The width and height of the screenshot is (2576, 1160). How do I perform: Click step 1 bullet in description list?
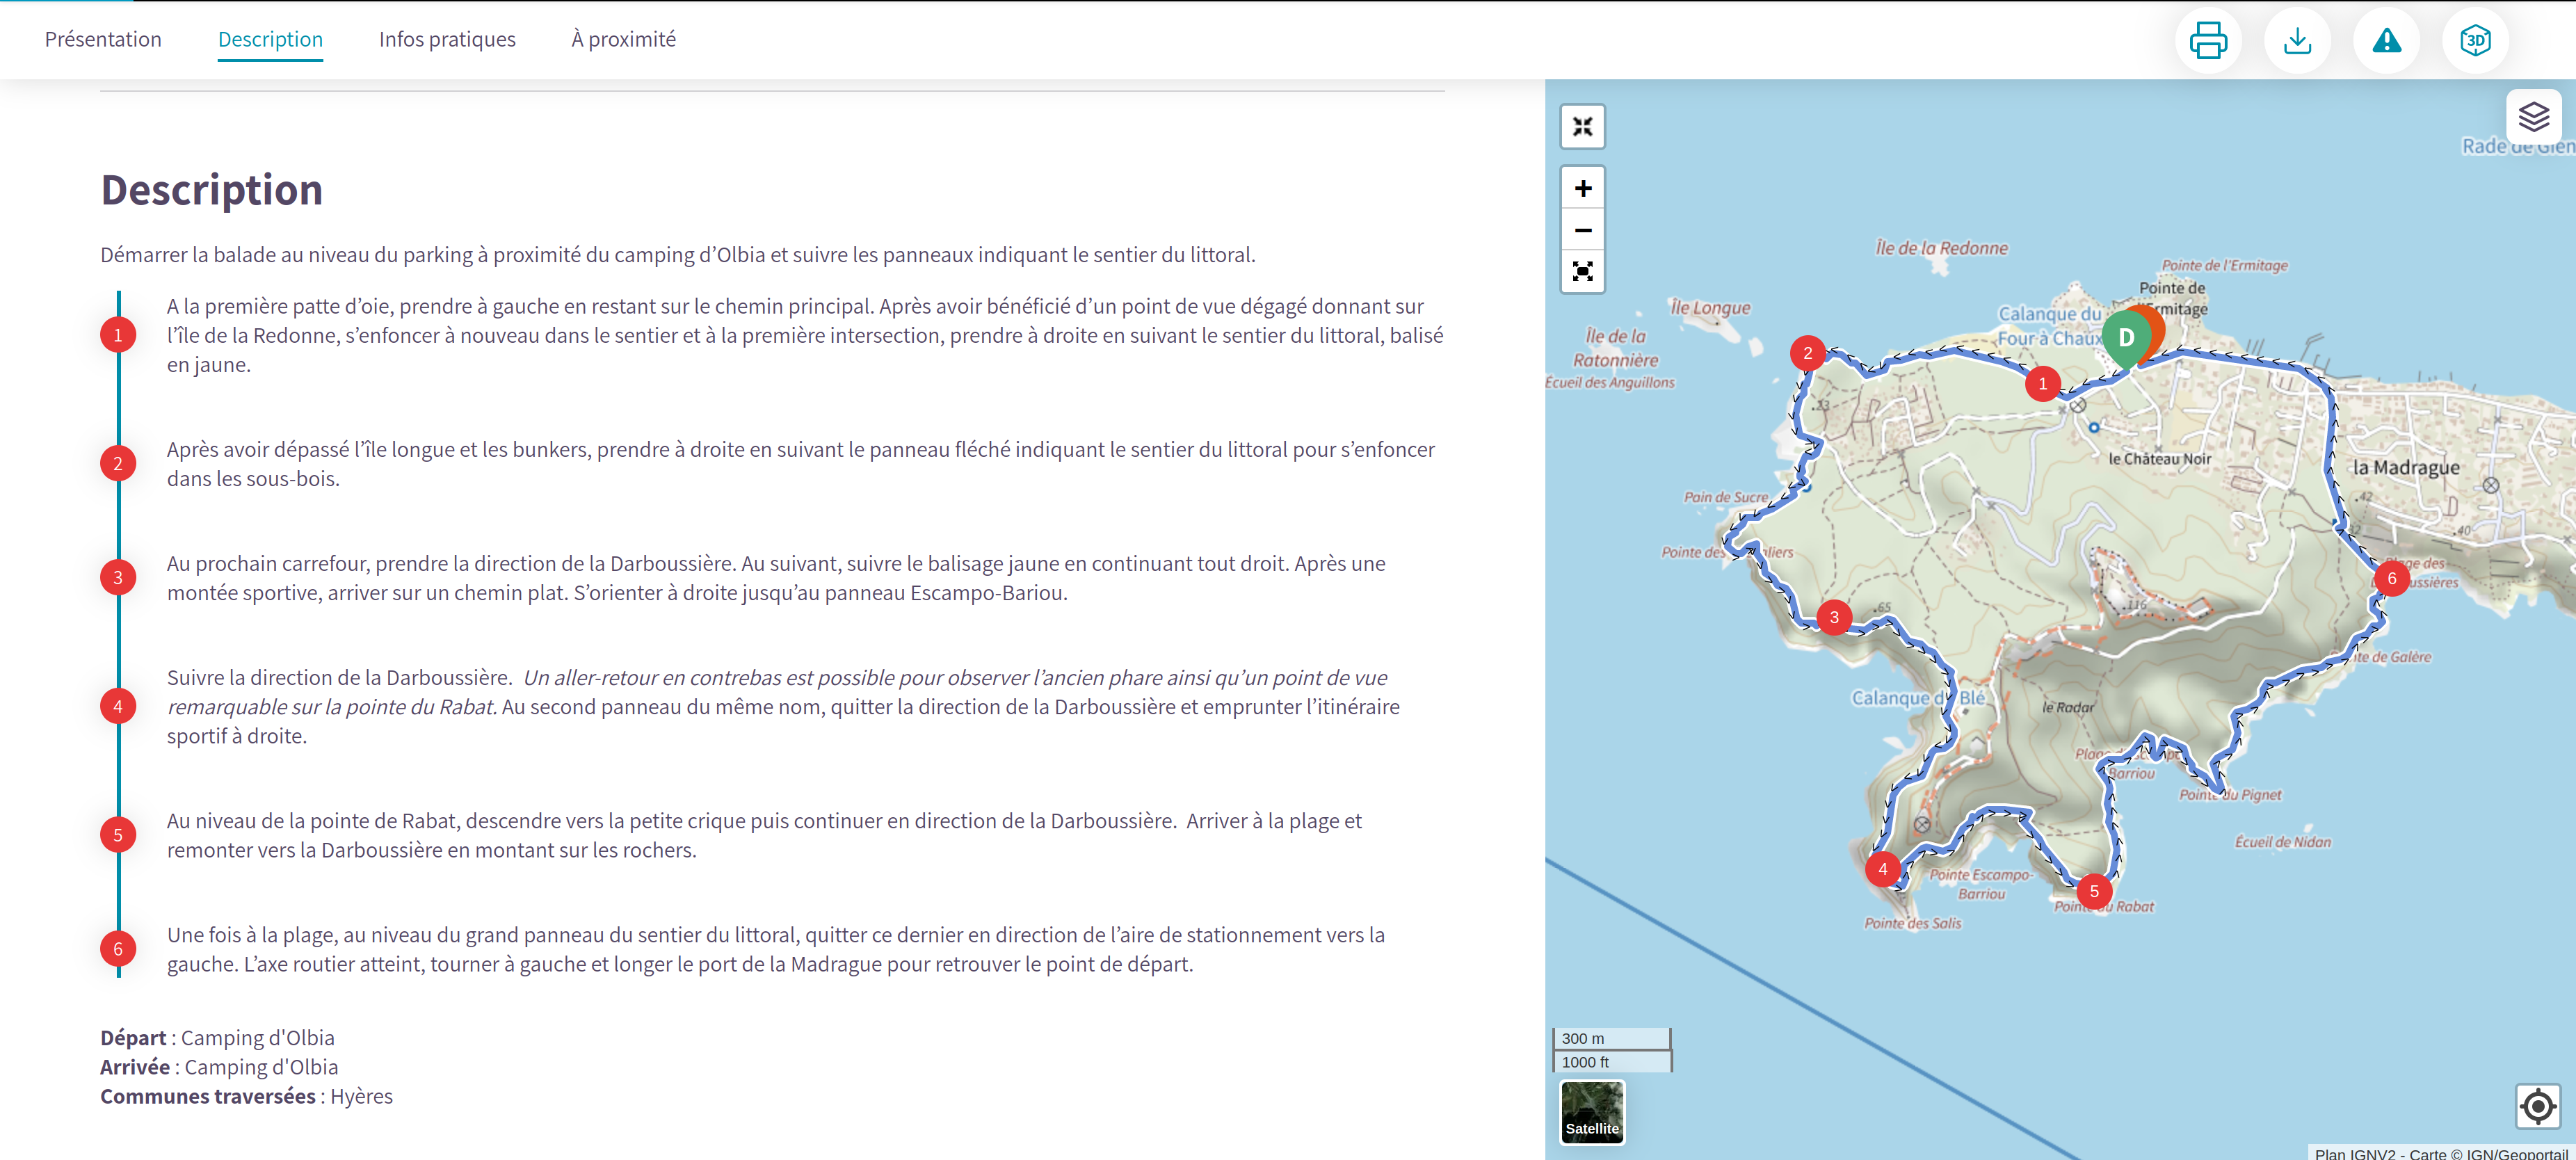(x=118, y=335)
